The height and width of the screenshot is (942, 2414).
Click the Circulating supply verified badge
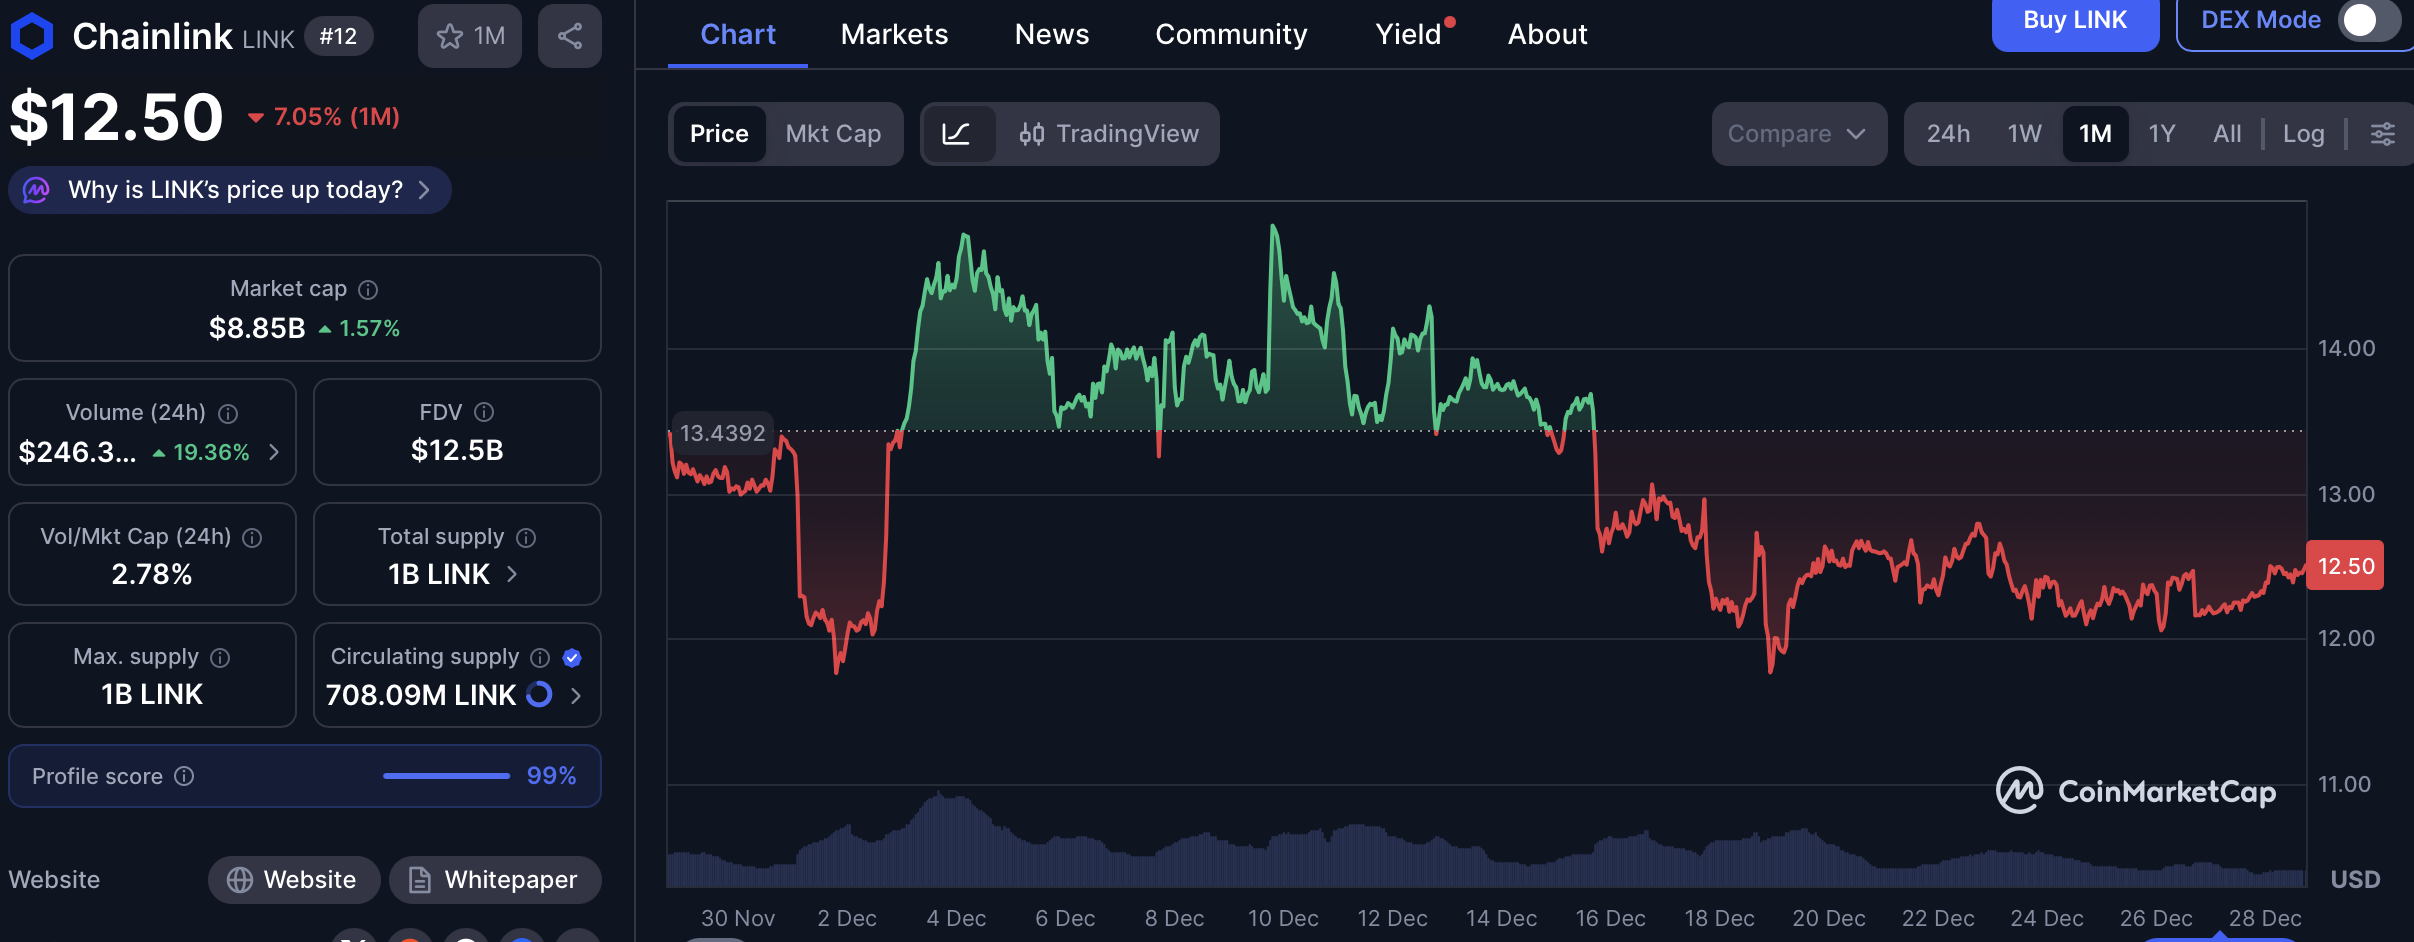(x=571, y=657)
